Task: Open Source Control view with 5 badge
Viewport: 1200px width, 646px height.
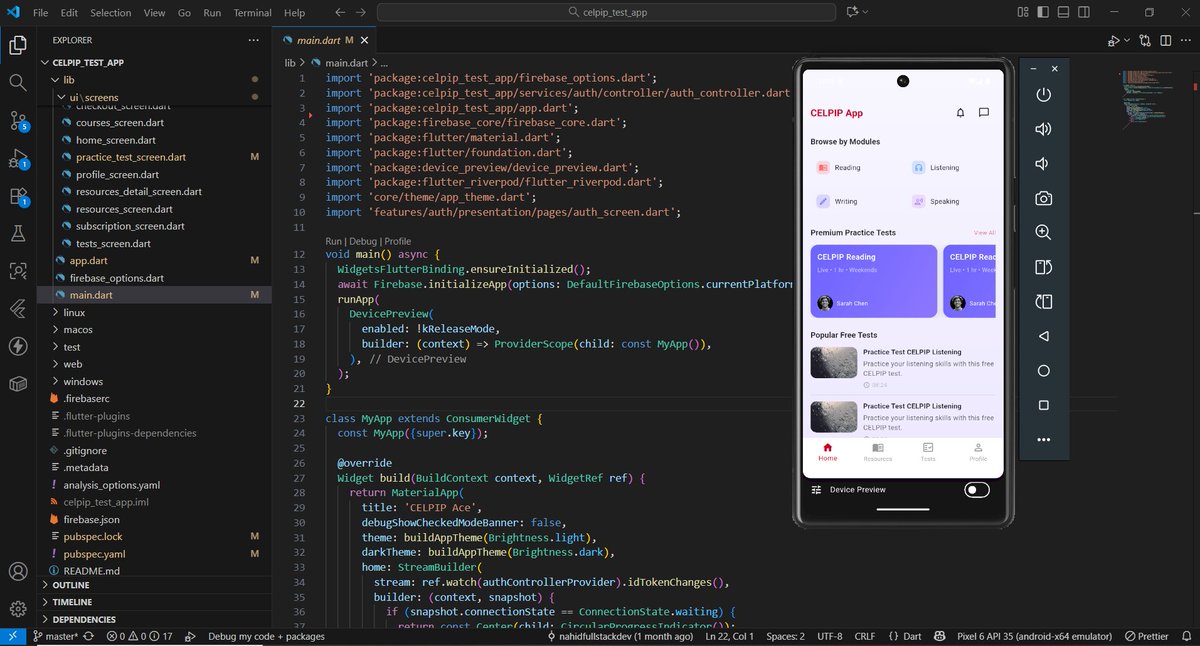Action: pyautogui.click(x=18, y=121)
